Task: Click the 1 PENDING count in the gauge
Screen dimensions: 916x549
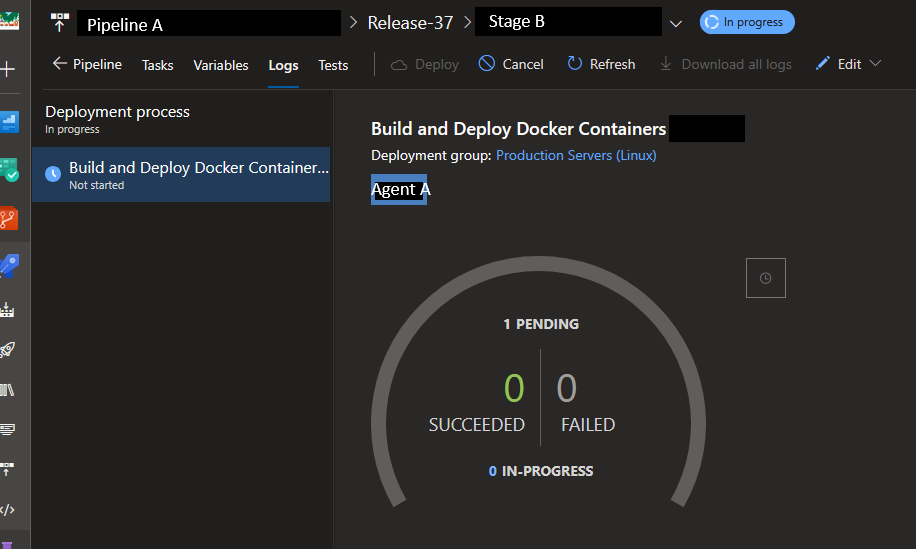Action: [541, 324]
